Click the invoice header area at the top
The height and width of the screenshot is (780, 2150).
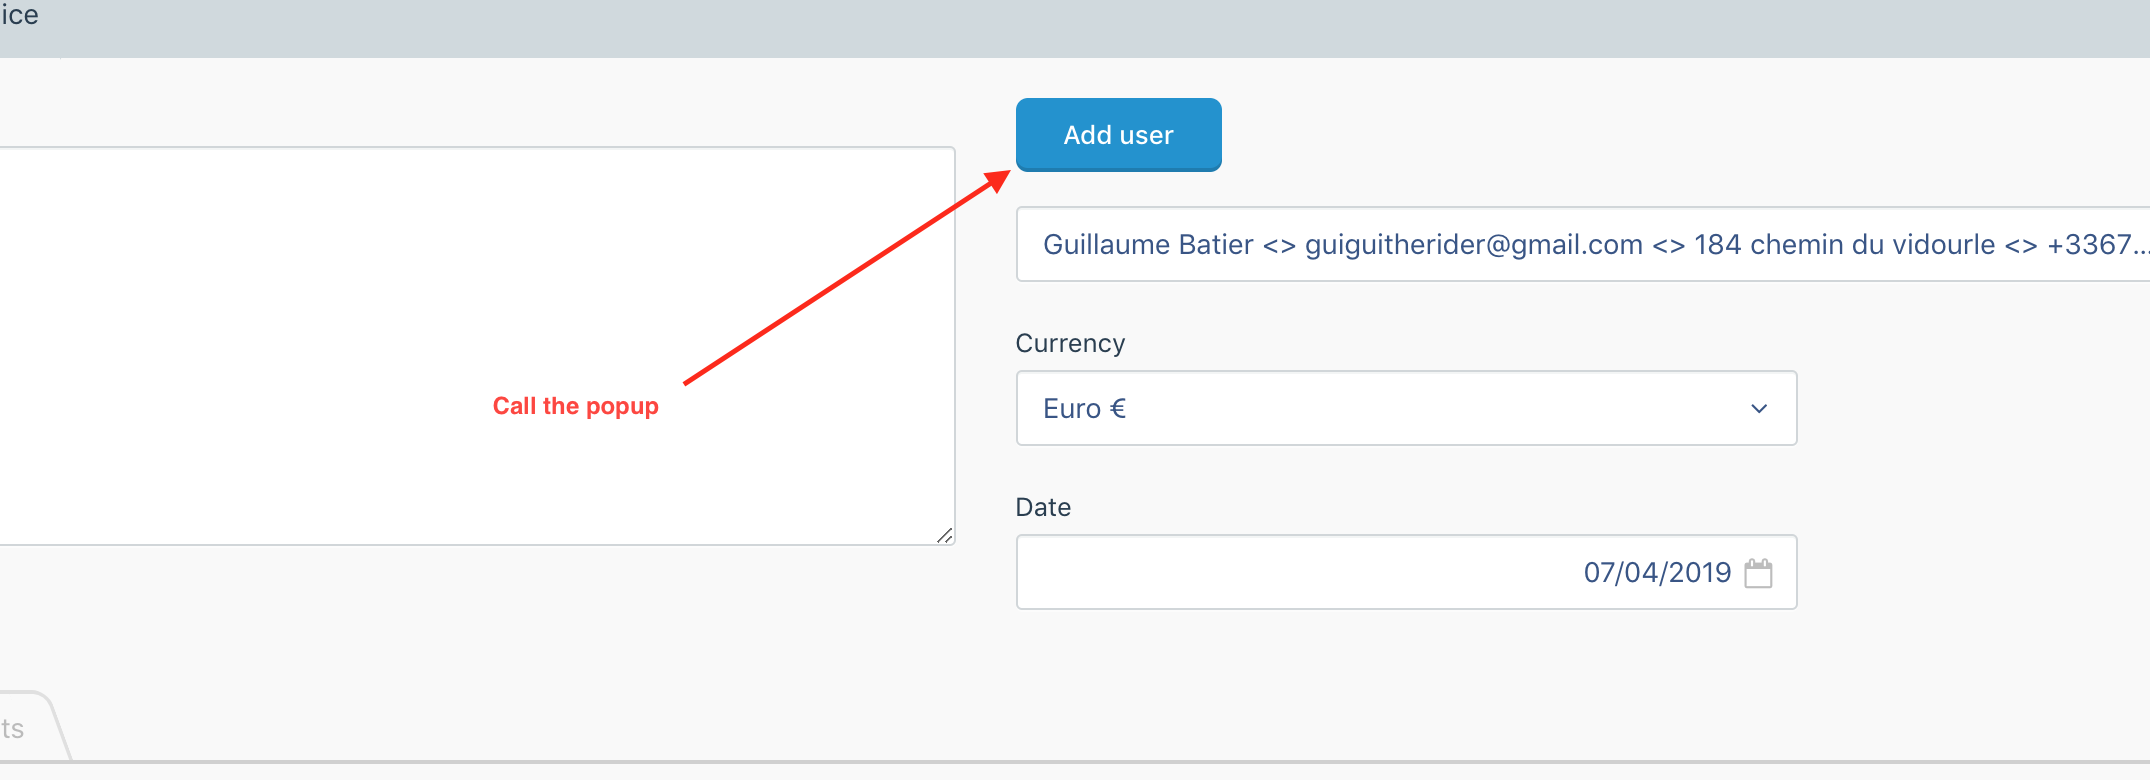[x=20, y=16]
